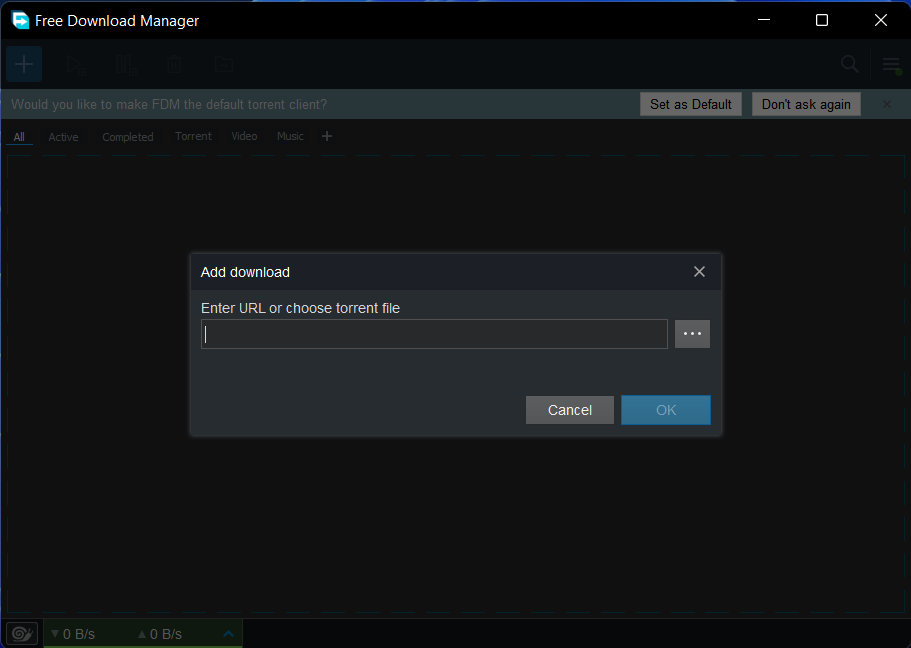Click Don't ask again button
The image size is (911, 648).
pos(806,104)
